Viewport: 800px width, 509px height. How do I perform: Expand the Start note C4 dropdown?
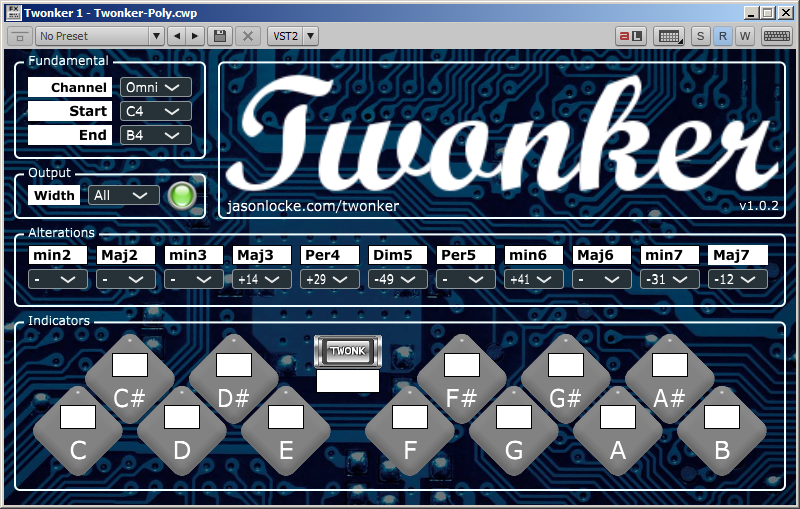(155, 111)
